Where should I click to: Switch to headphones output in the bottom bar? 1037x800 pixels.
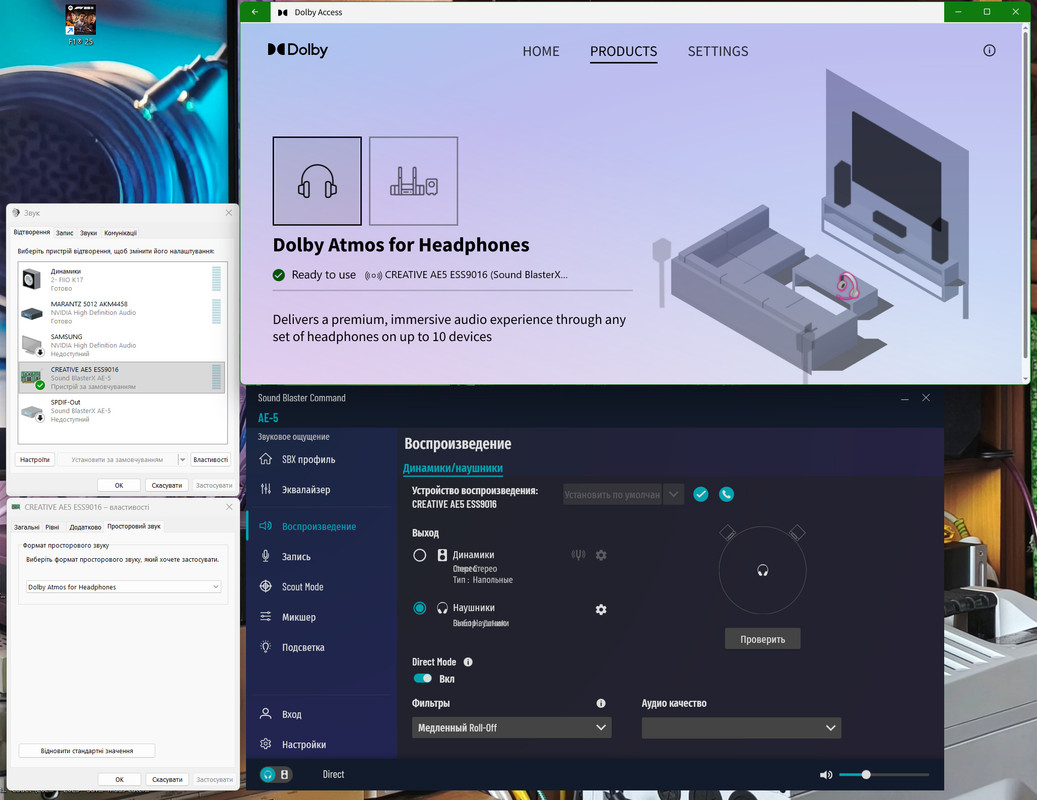pos(268,774)
